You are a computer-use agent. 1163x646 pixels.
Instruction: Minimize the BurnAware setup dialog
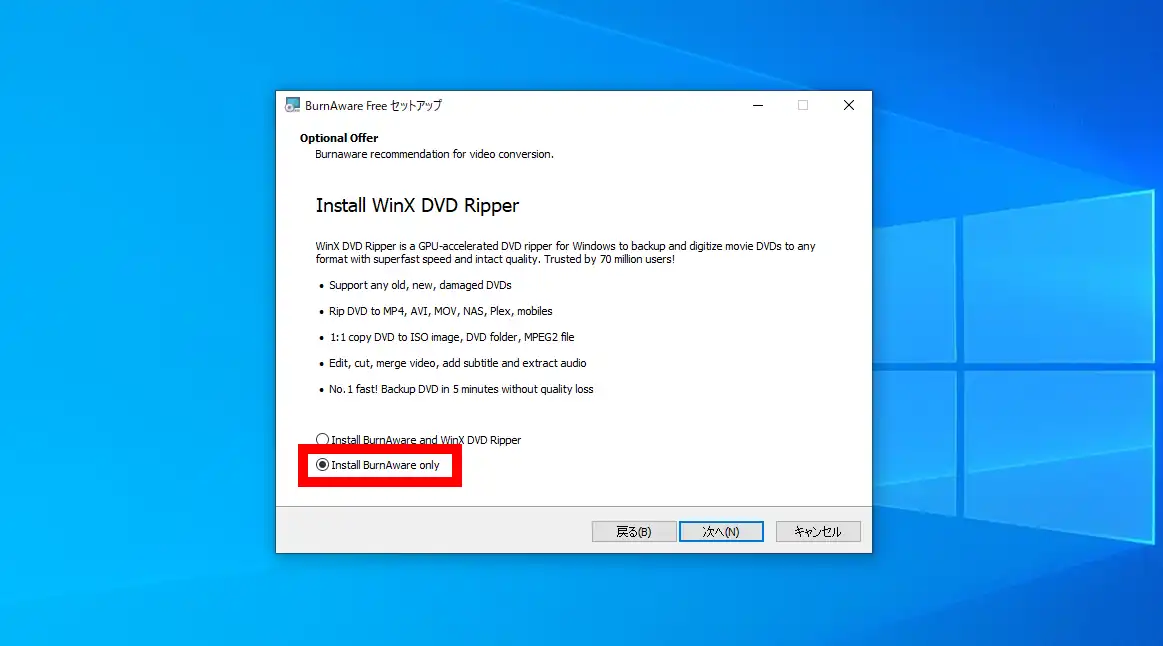click(x=756, y=105)
